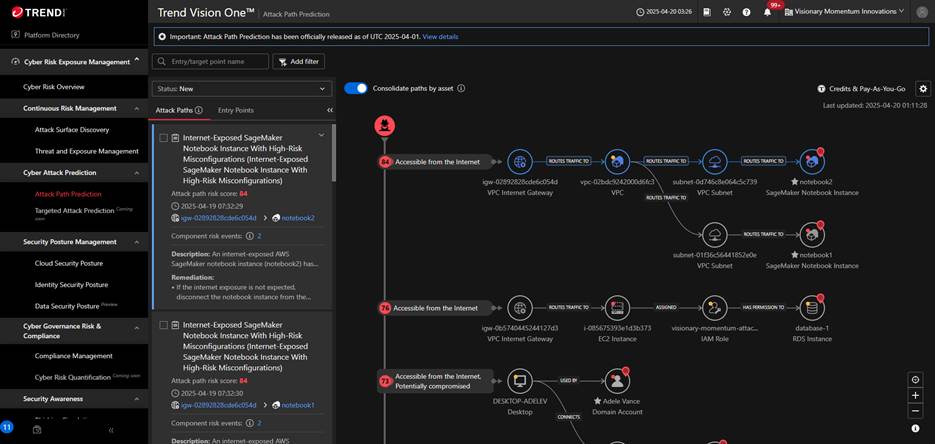Select the igw-02892828cde6c054d internet gateway node
Screen dimensions: 935x444
click(x=520, y=162)
